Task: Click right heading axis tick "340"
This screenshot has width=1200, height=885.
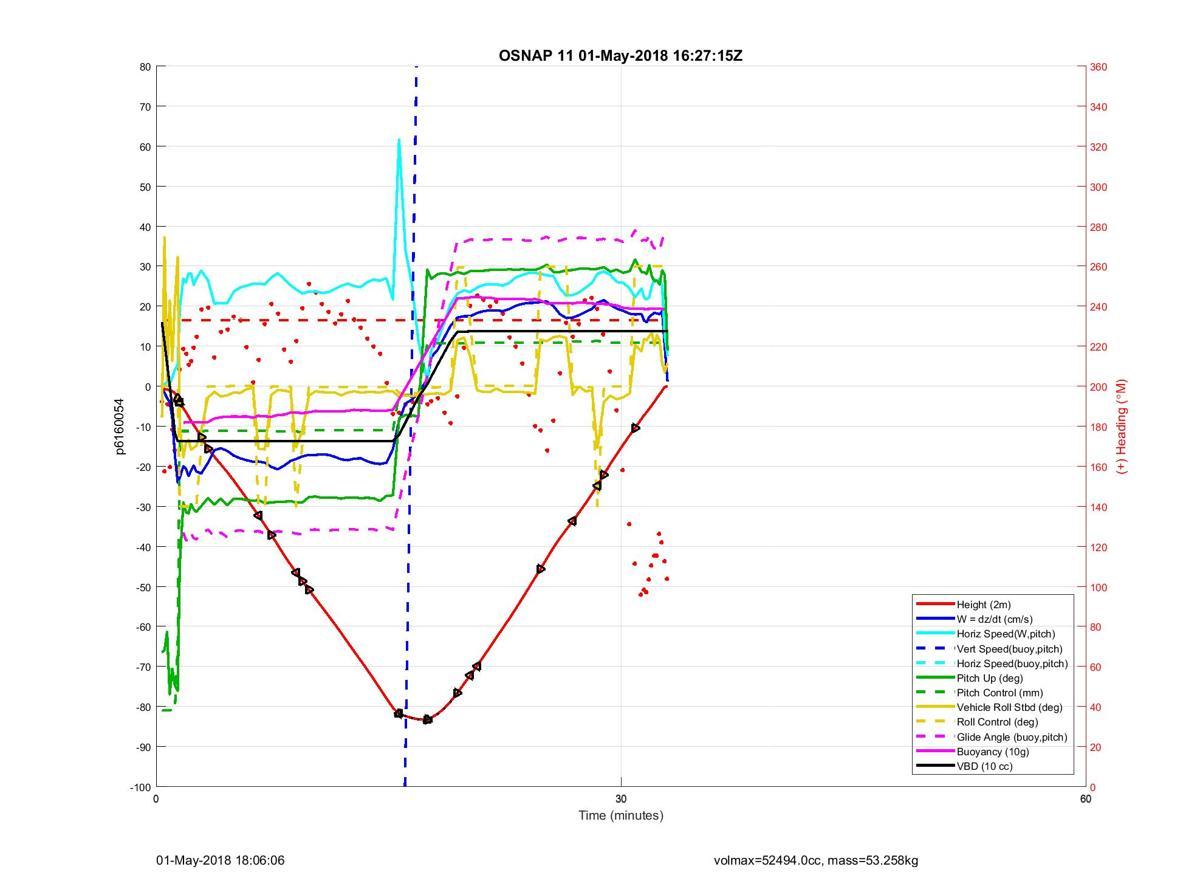Action: click(x=1098, y=107)
